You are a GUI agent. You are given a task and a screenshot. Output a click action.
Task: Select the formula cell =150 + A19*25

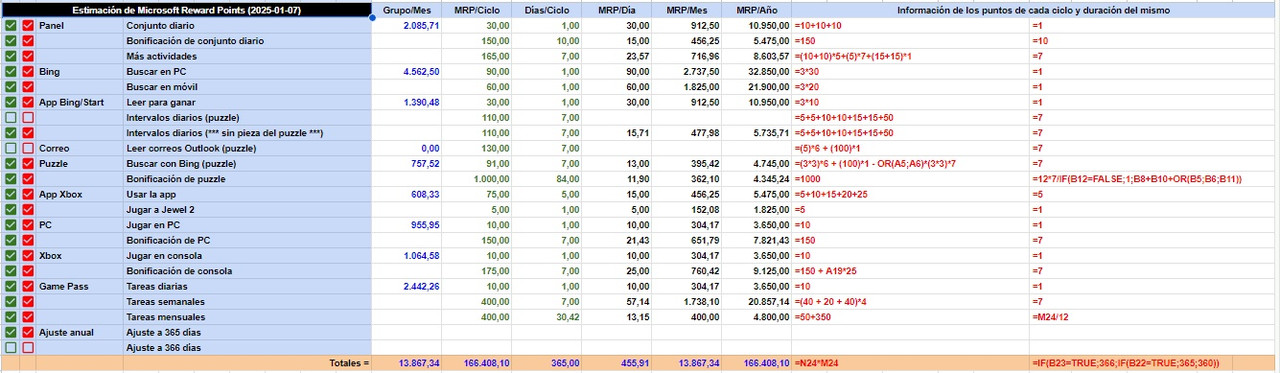tap(910, 271)
